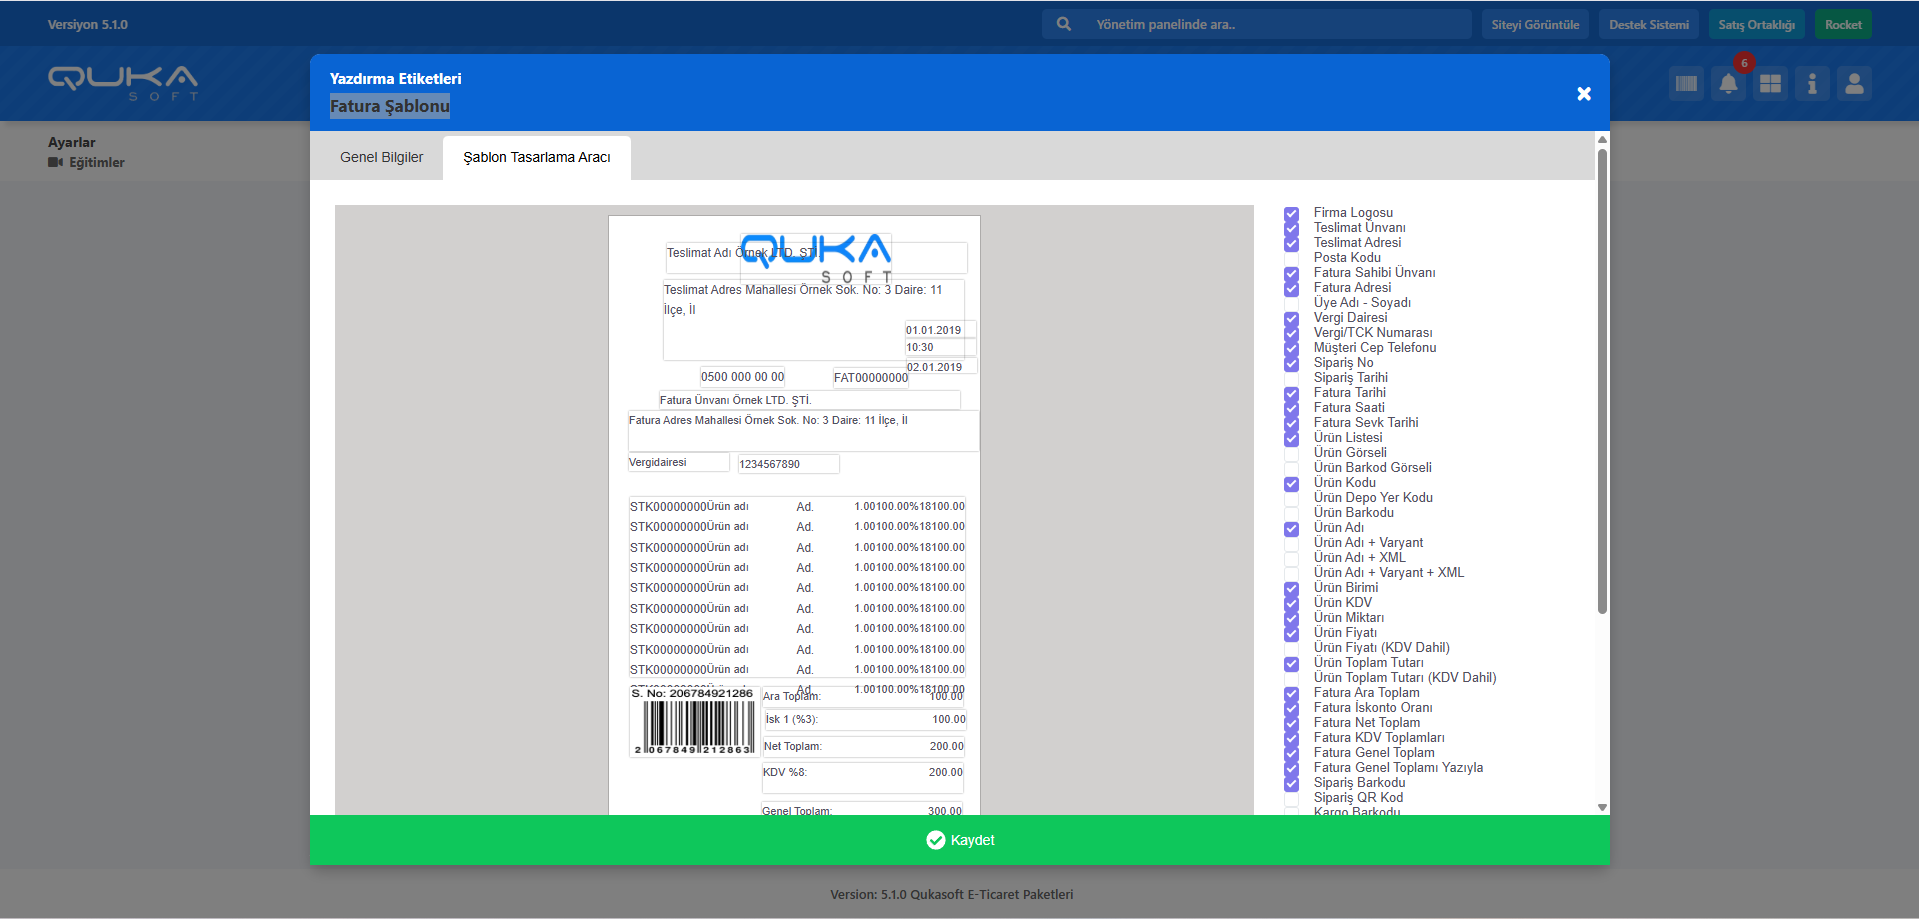This screenshot has height=919, width=1919.
Task: Select the Şablon Tasarlama Aracı tab
Action: point(537,157)
